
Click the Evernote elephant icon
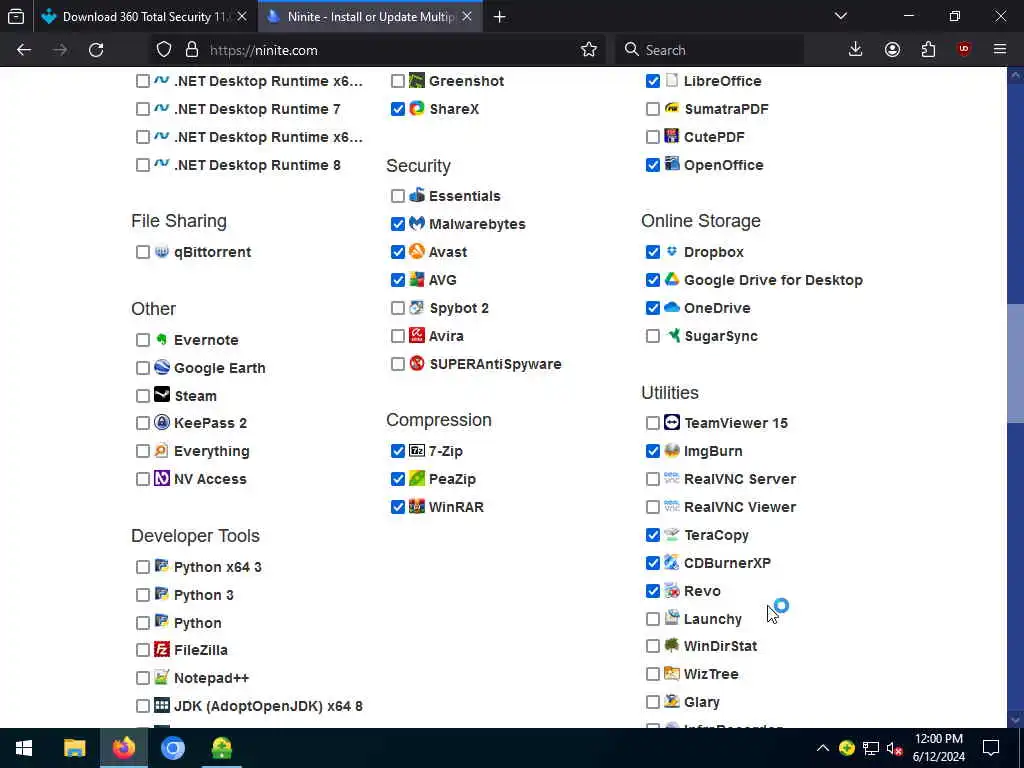(161, 340)
